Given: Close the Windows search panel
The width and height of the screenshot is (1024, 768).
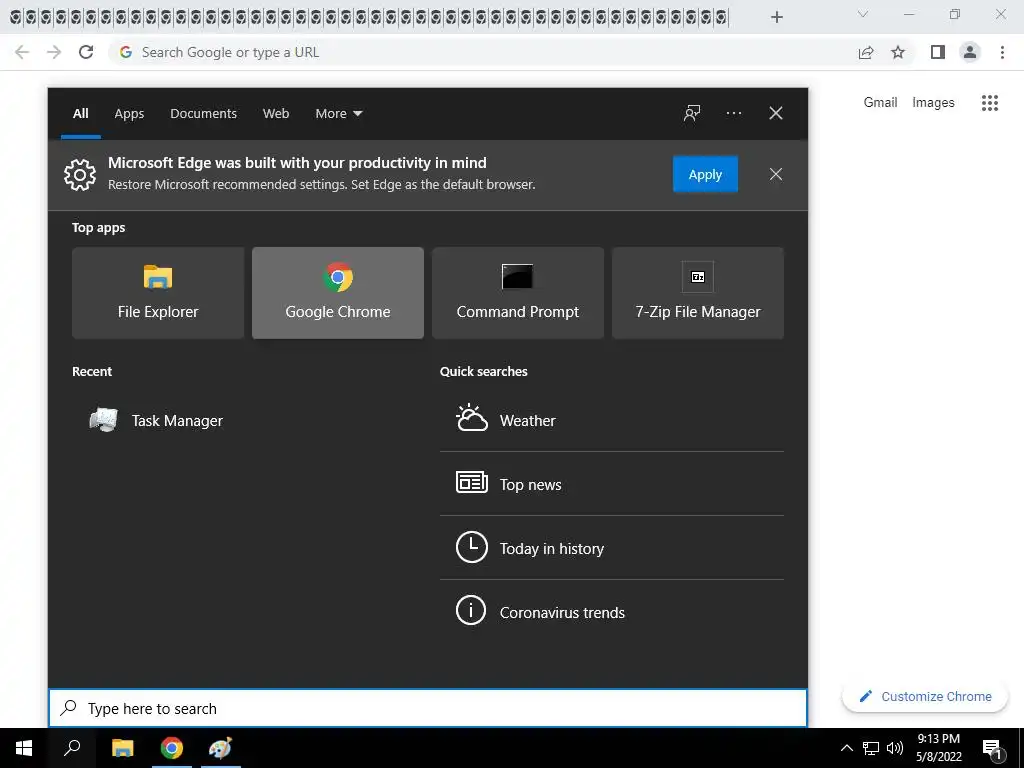Looking at the screenshot, I should point(775,113).
